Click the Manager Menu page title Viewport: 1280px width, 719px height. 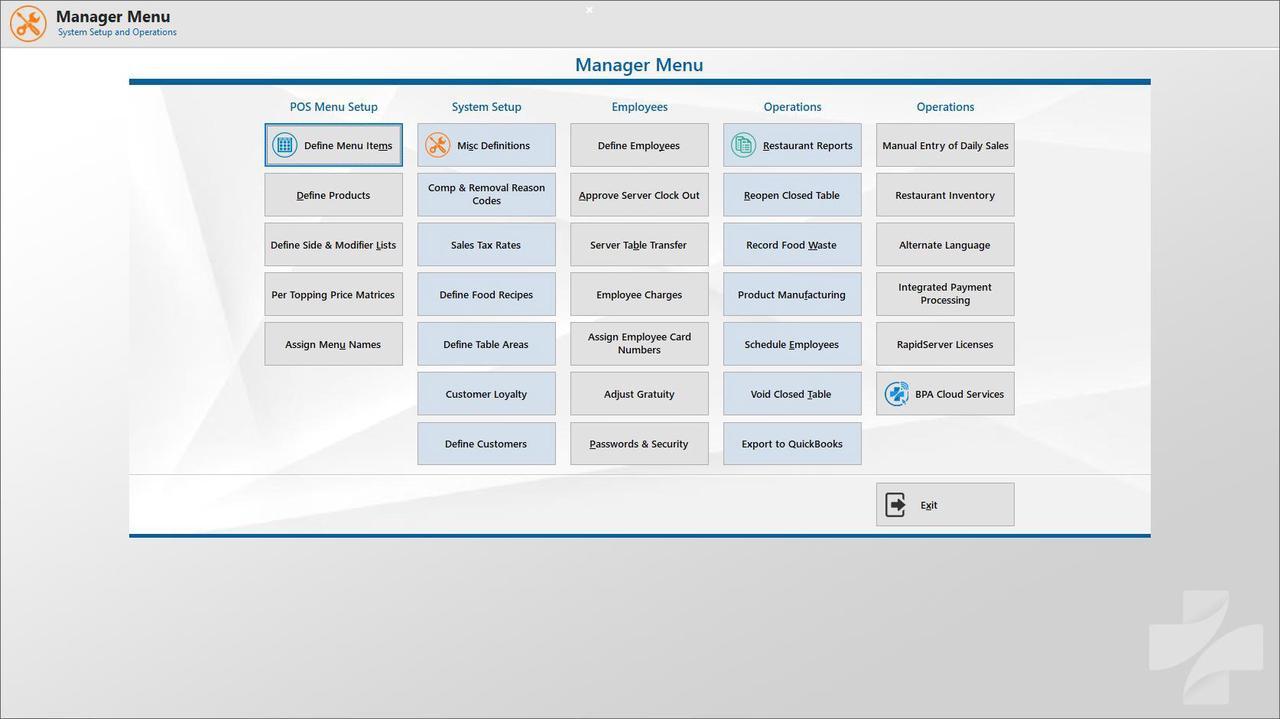(x=639, y=65)
